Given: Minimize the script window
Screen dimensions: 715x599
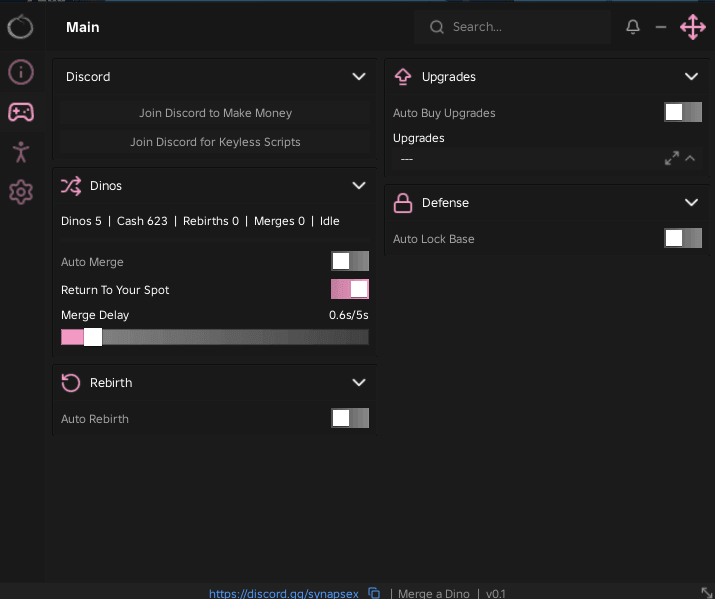Looking at the screenshot, I should coord(661,27).
